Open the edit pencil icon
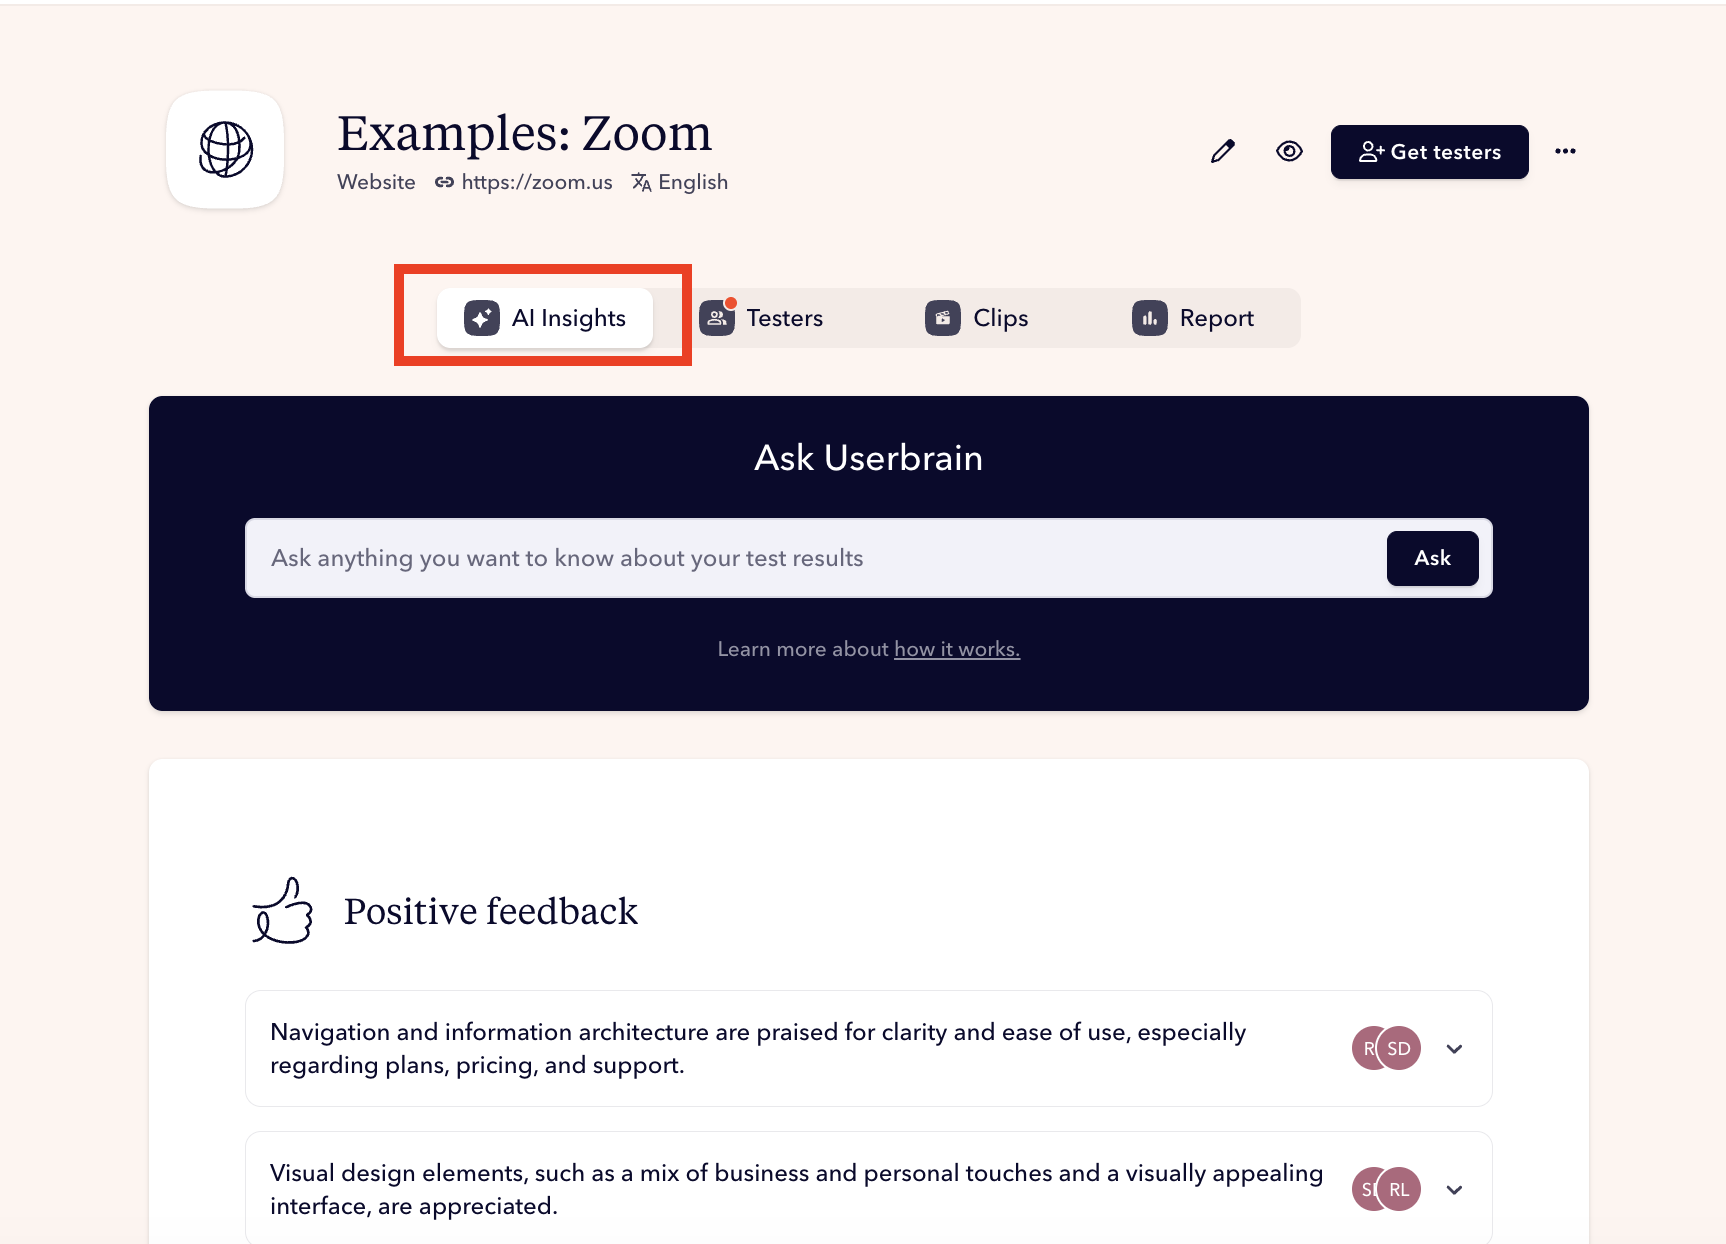The width and height of the screenshot is (1726, 1244). [x=1222, y=151]
